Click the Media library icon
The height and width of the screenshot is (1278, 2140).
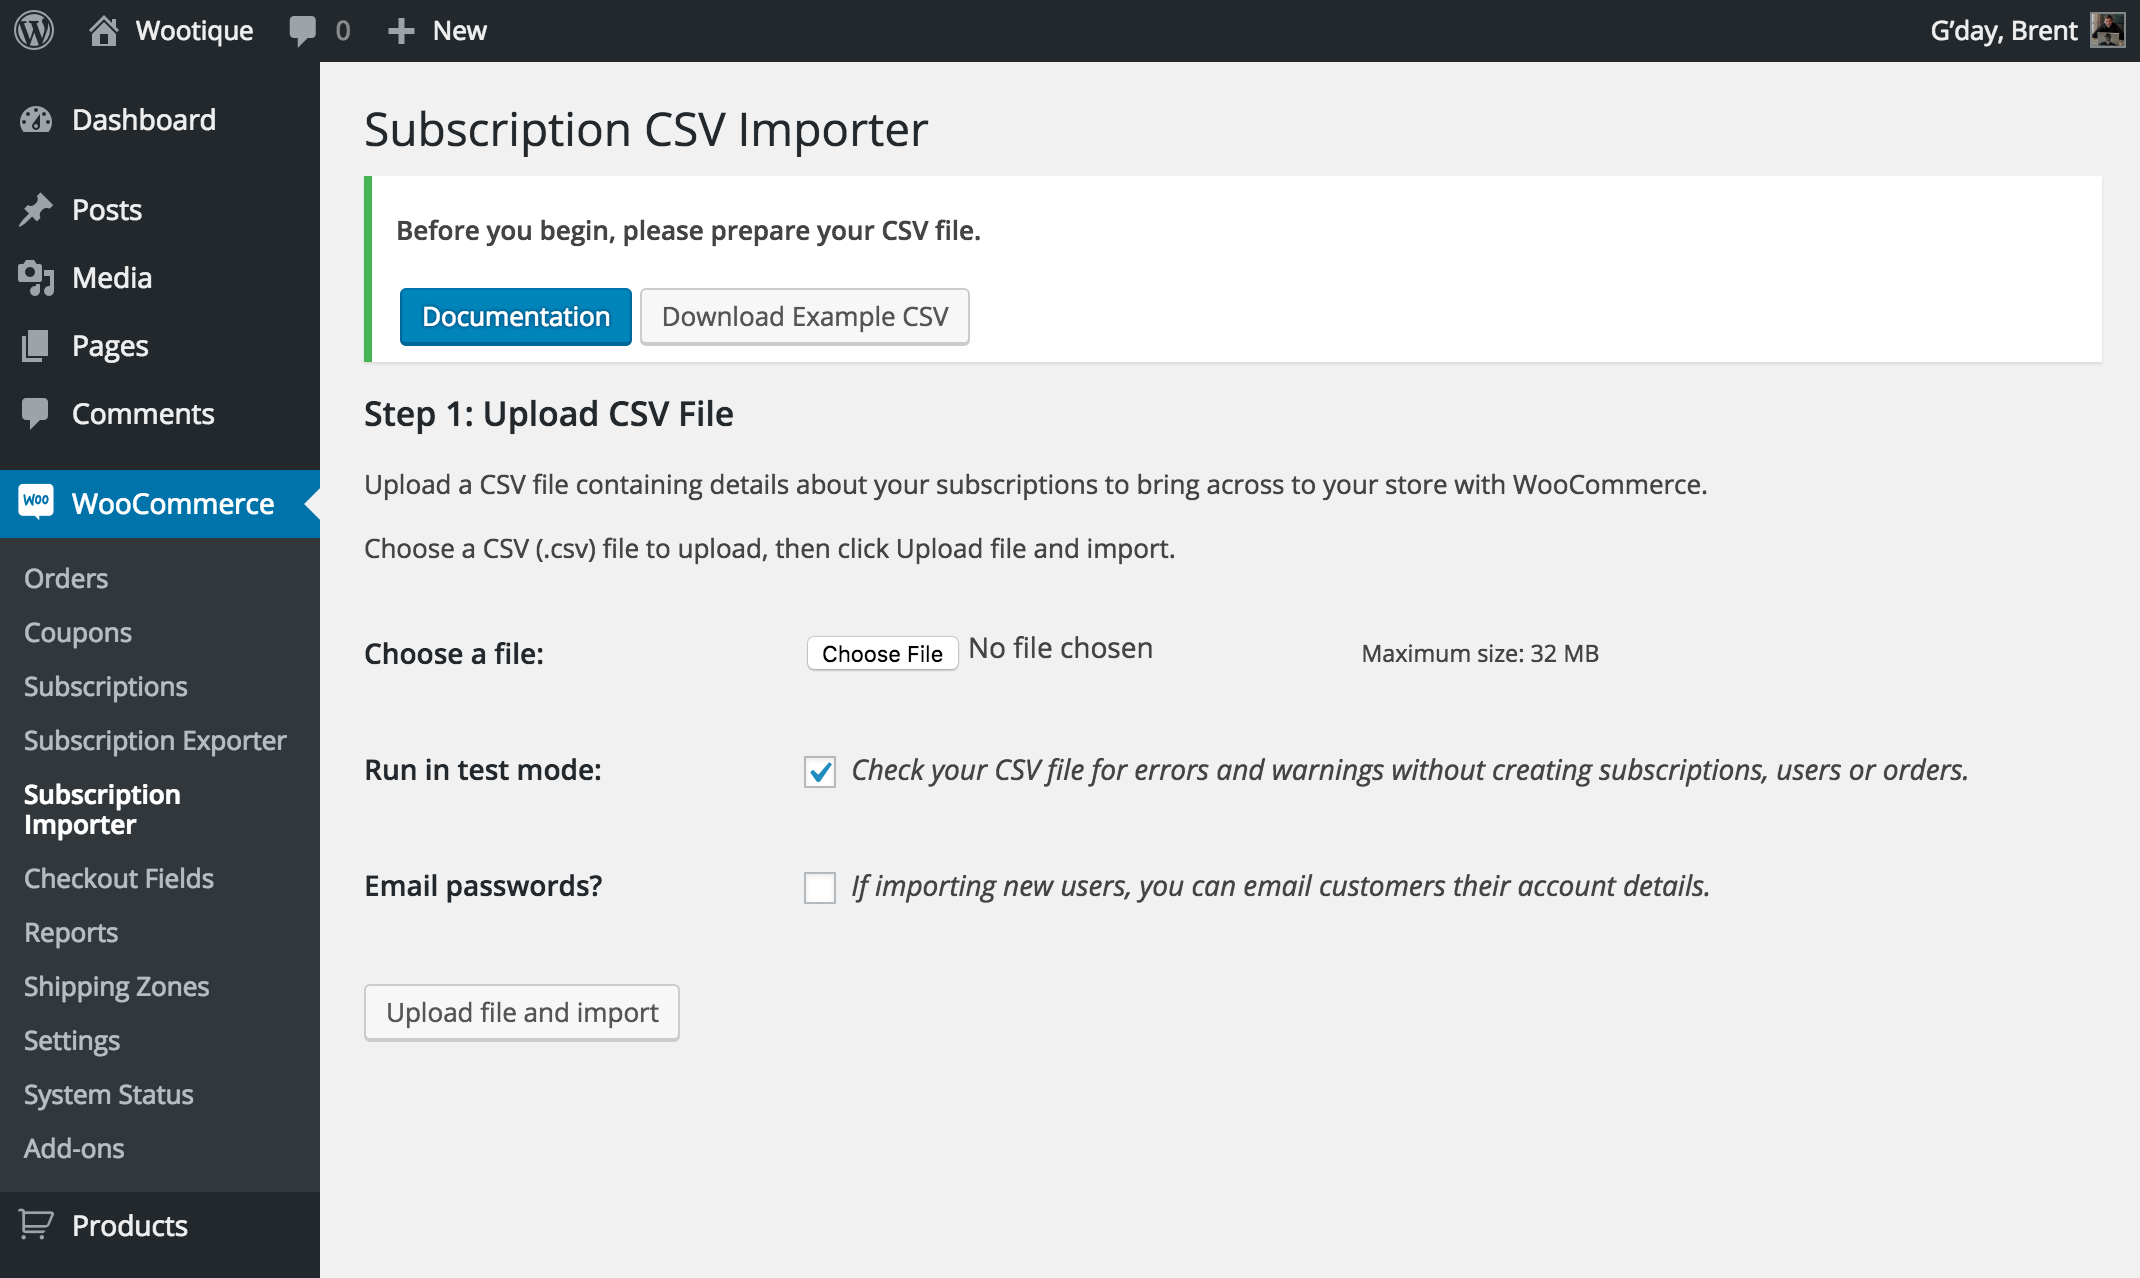click(36, 278)
